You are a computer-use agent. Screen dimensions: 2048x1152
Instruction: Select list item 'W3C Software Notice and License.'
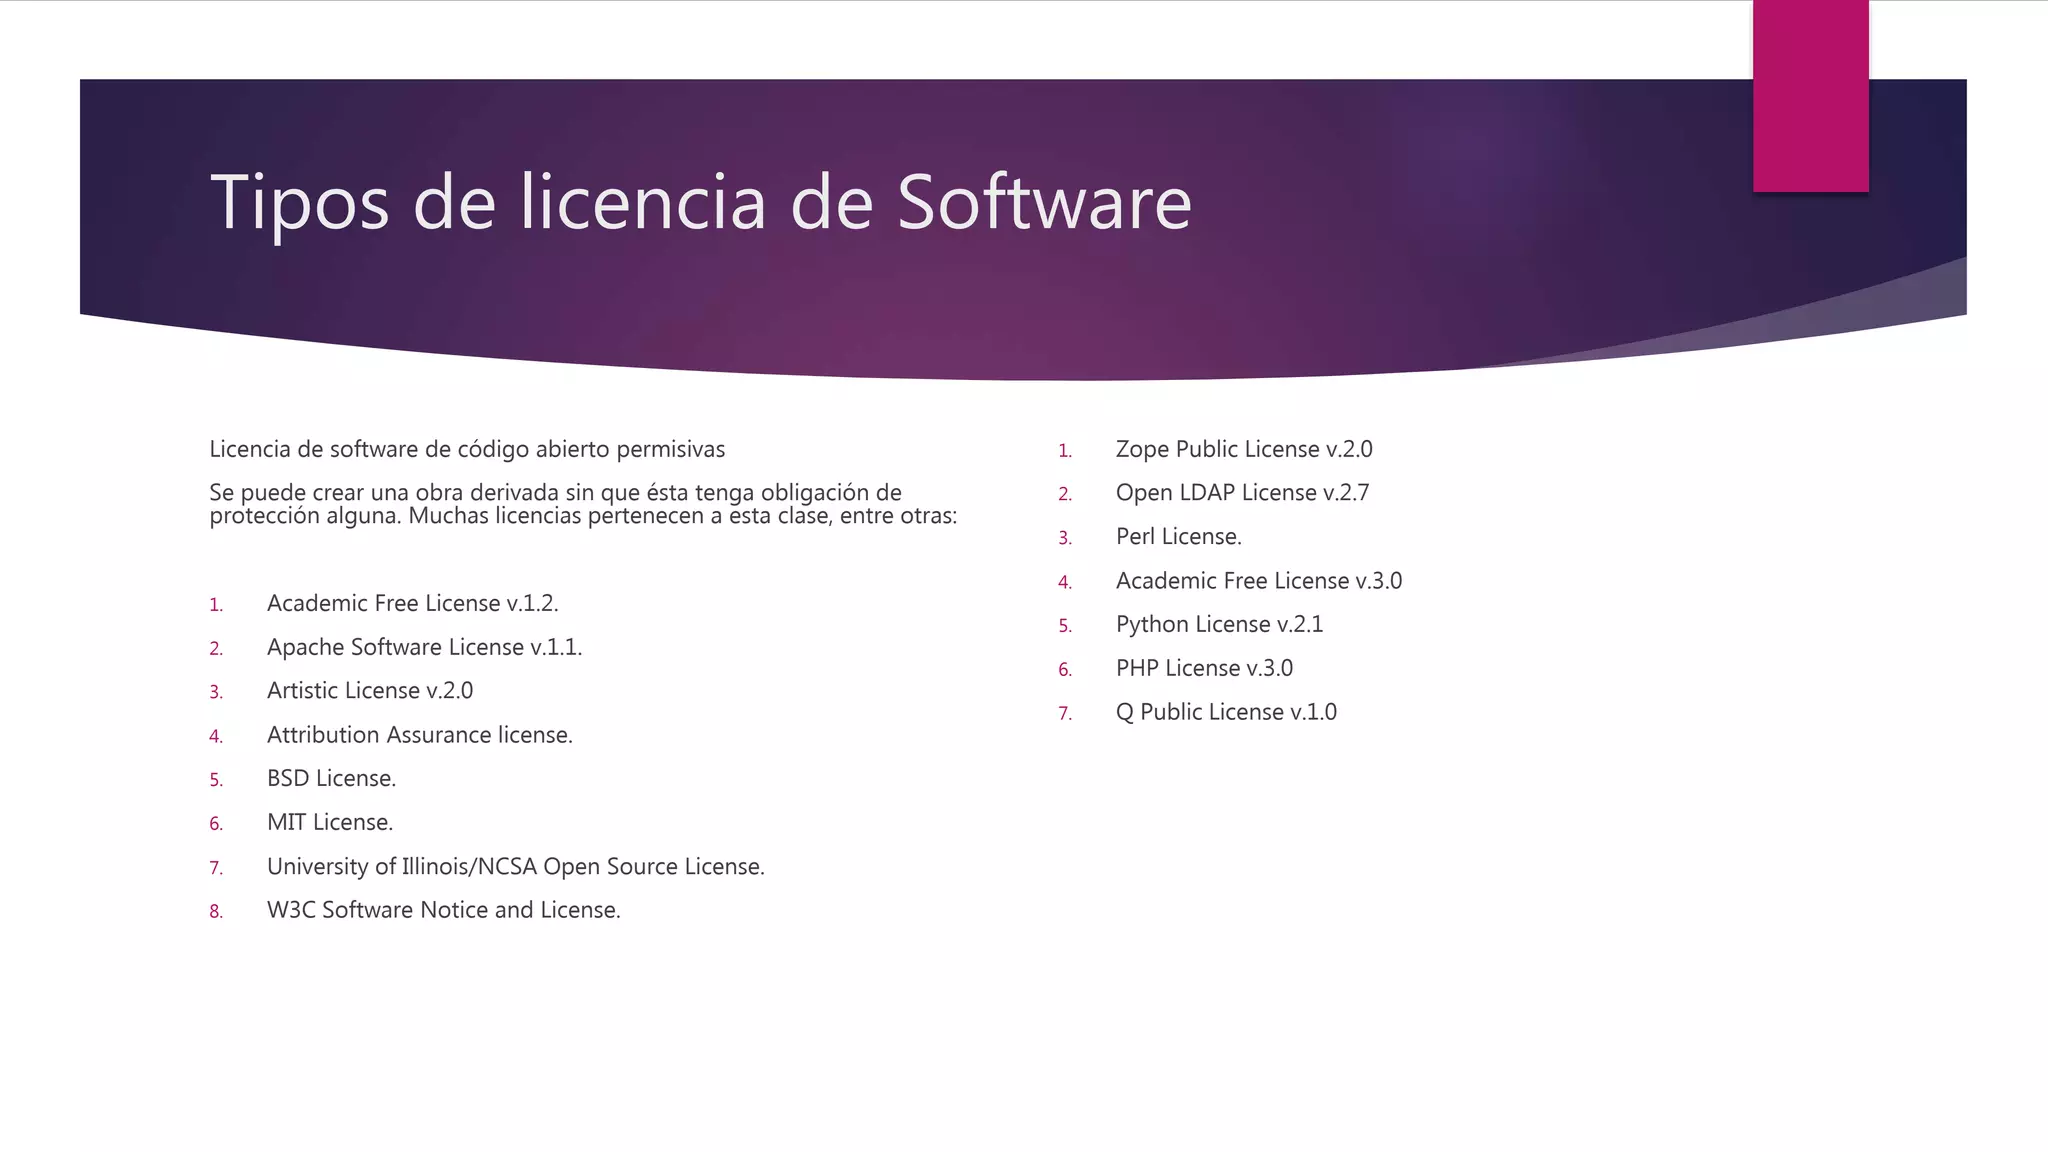[x=444, y=910]
